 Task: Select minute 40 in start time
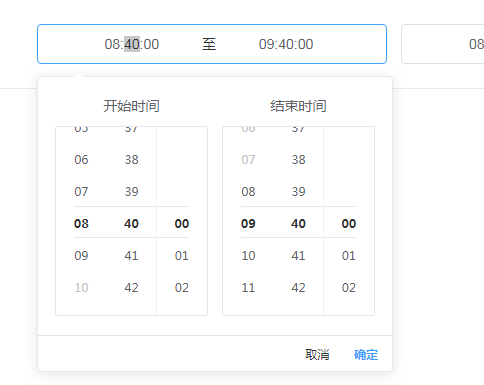pos(131,224)
